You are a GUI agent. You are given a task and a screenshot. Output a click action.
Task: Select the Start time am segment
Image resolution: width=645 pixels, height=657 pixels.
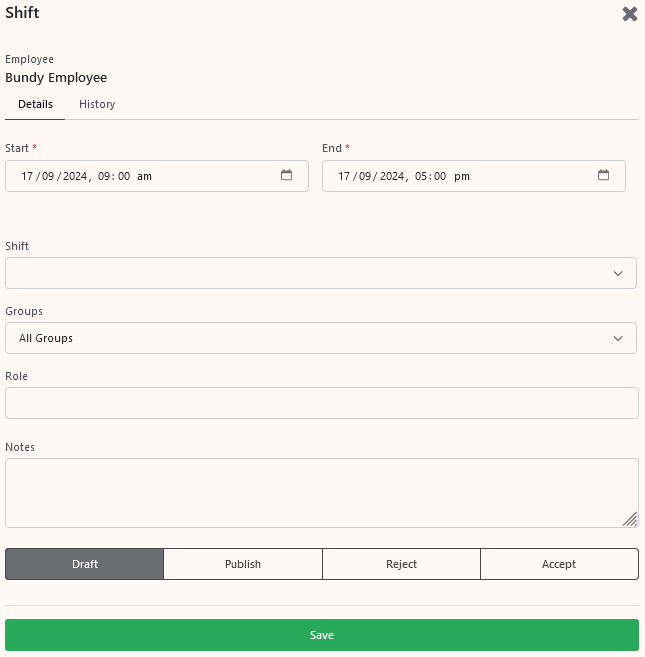144,176
